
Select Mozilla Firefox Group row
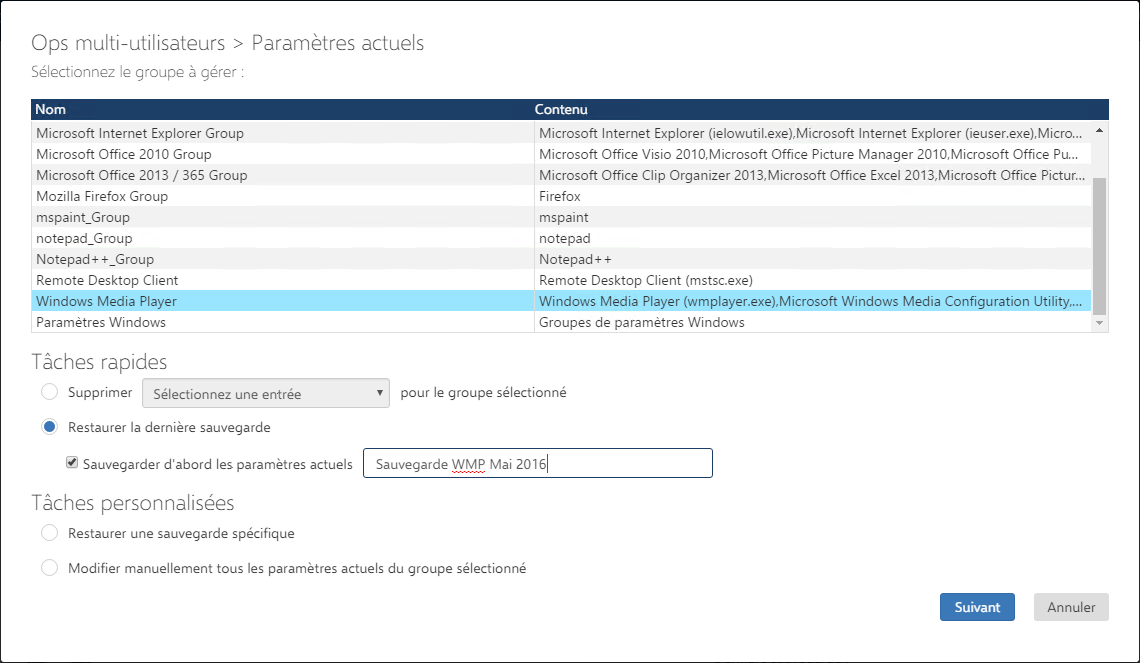click(x=561, y=196)
